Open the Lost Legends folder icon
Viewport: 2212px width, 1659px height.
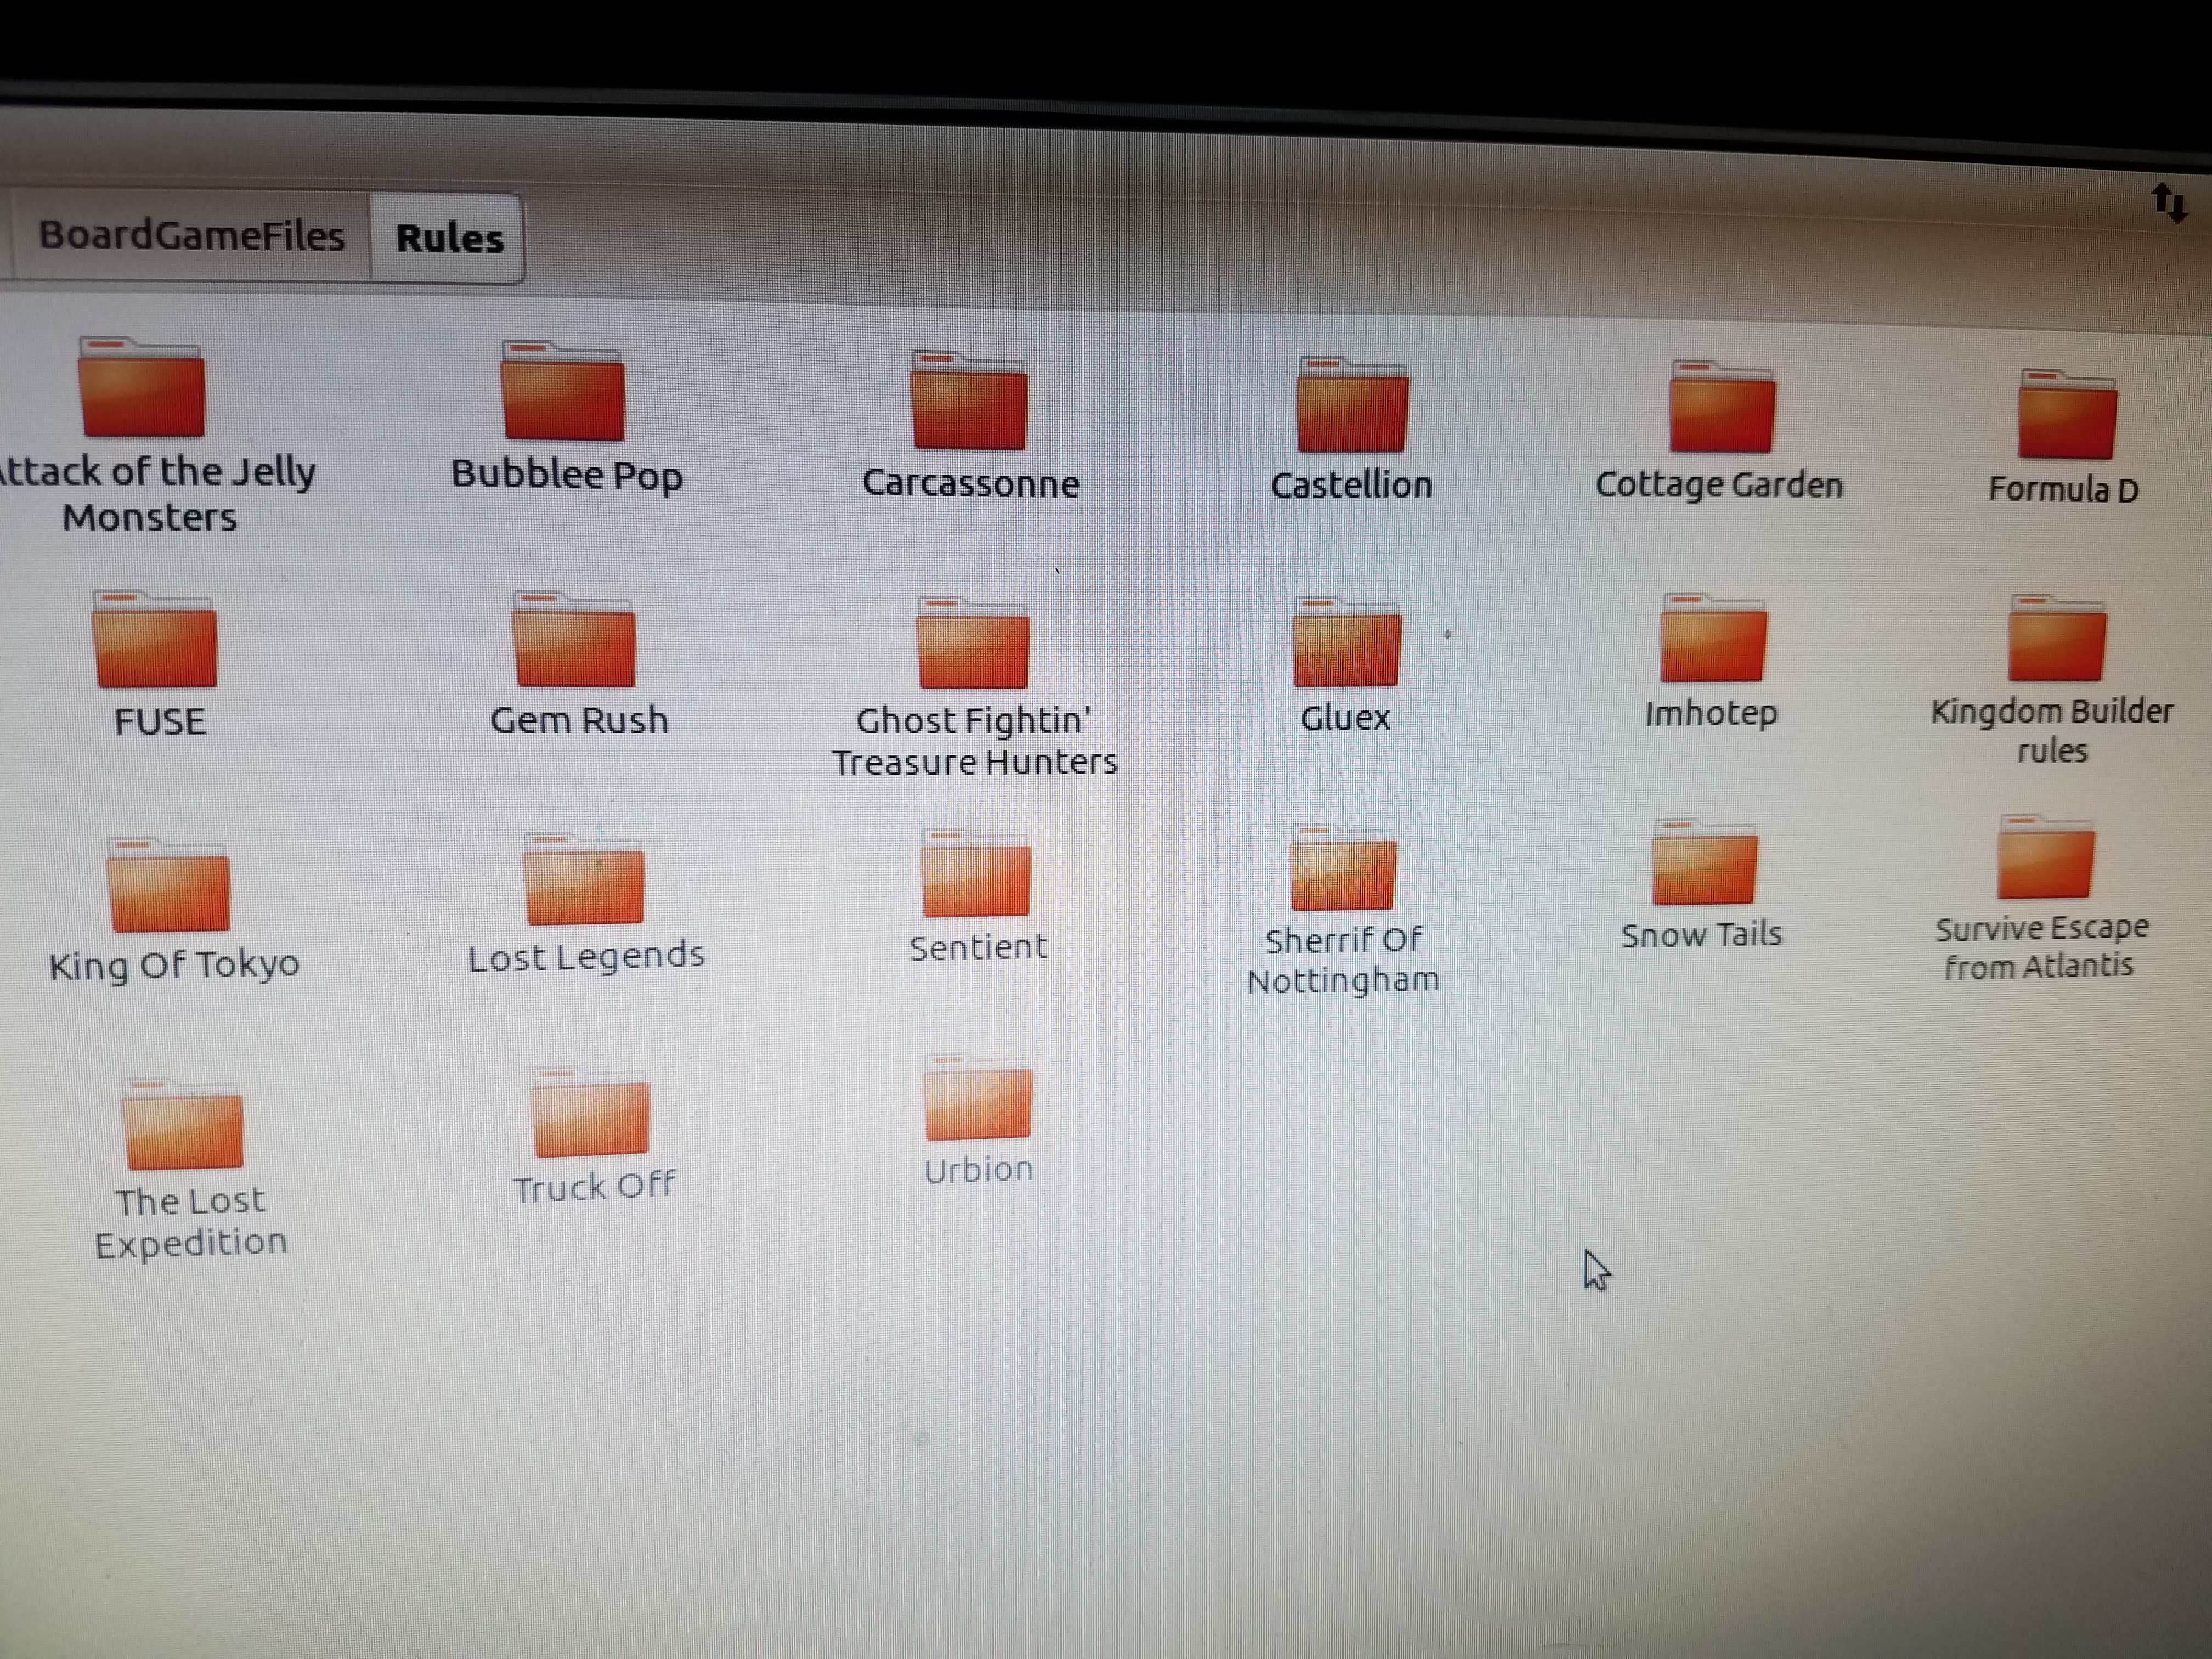[x=584, y=878]
